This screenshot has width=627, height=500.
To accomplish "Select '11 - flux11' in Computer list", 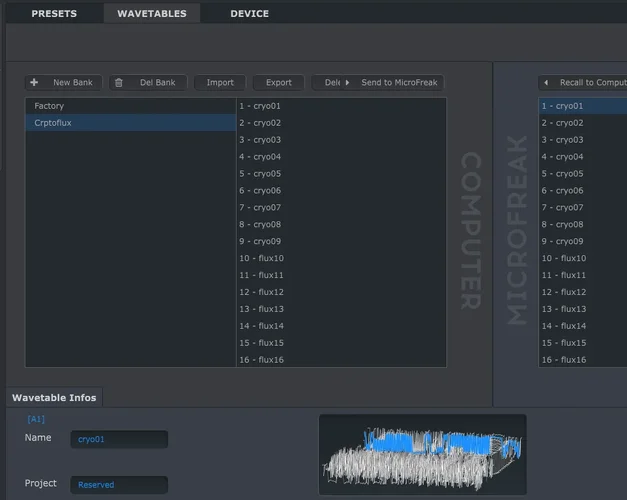I will [341, 275].
